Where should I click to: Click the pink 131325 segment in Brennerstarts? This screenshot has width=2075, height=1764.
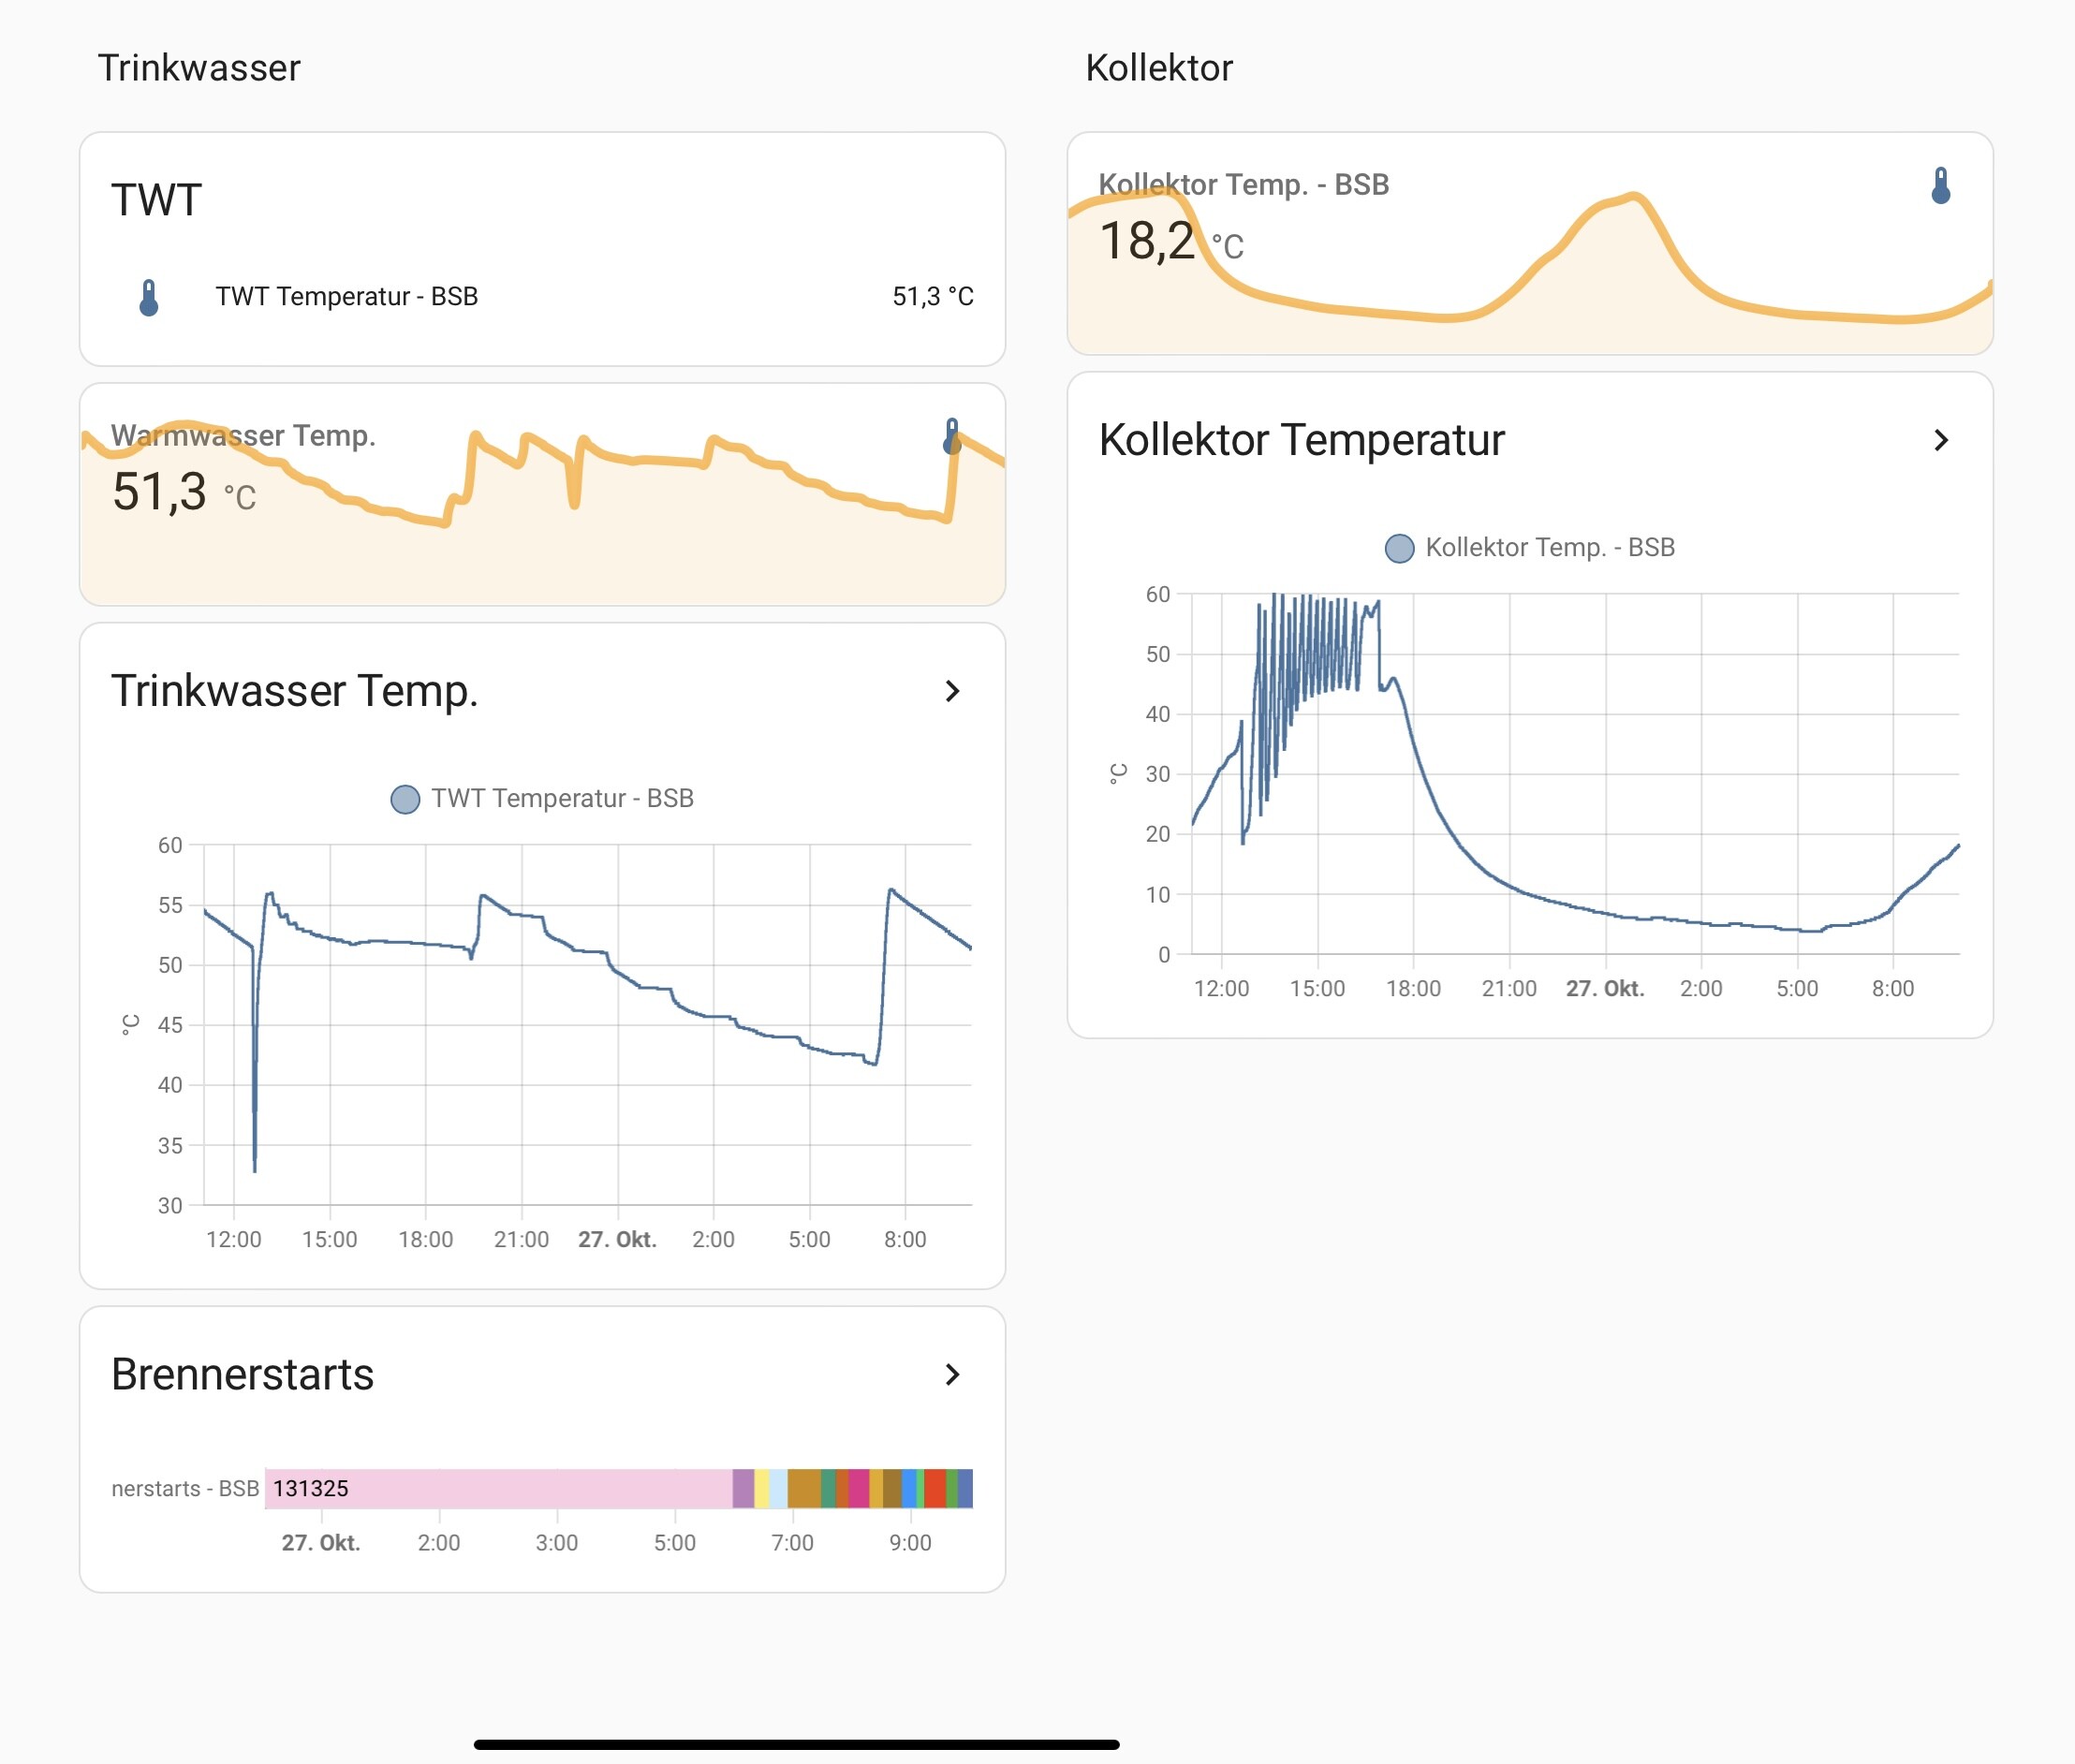498,1488
